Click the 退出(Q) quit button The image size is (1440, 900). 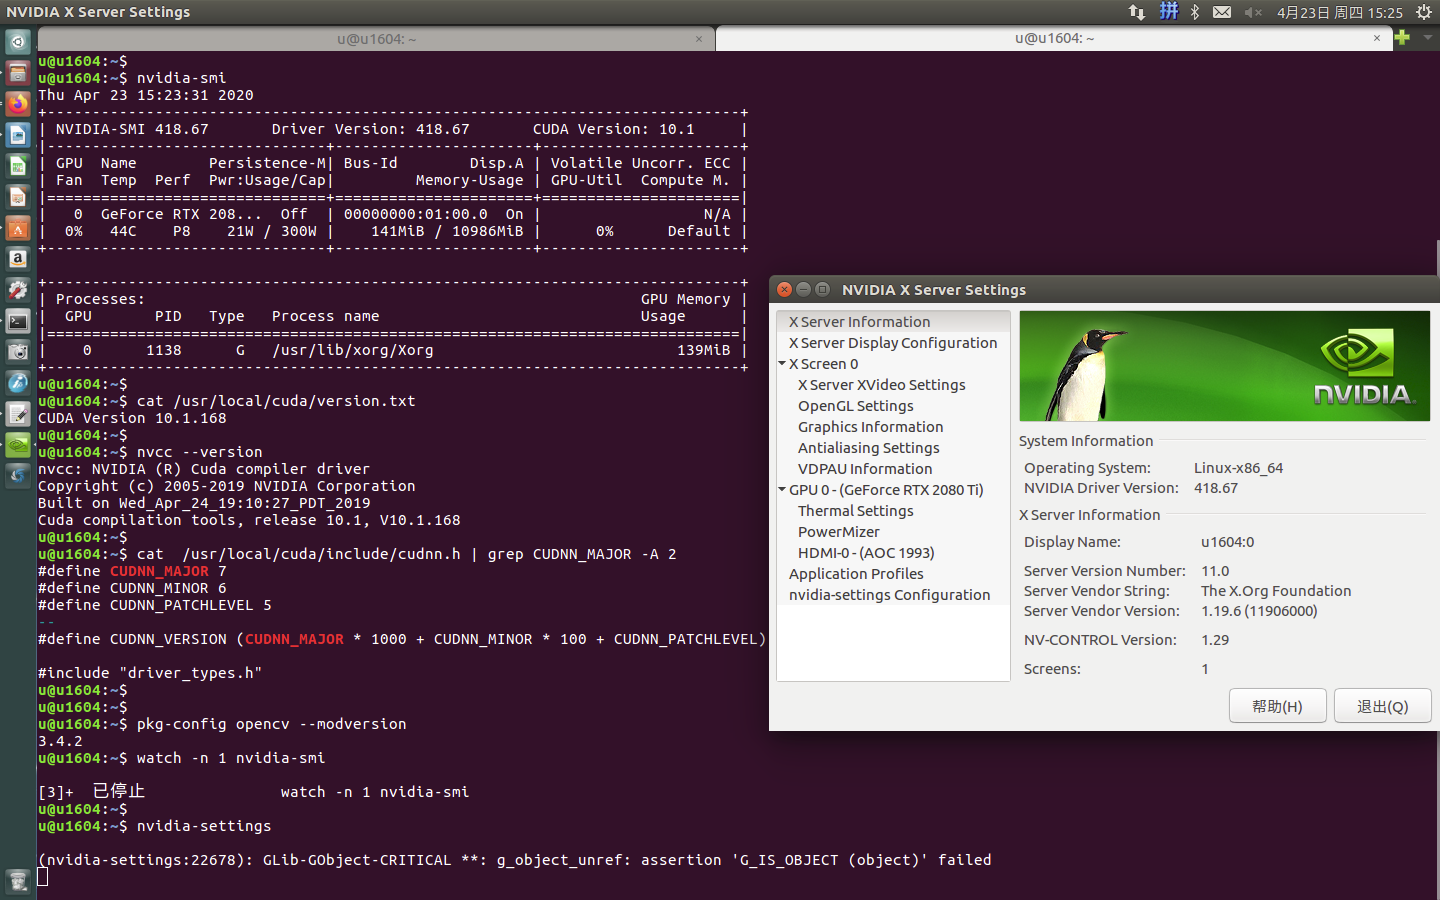pos(1383,706)
